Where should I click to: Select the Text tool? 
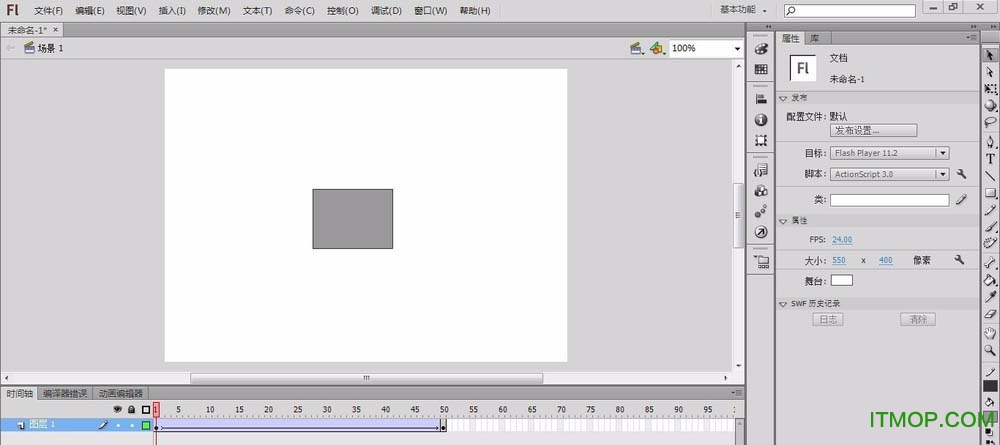[990, 159]
